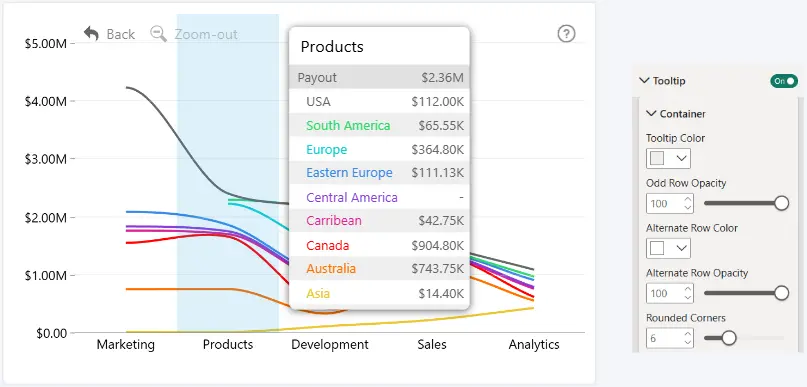Click the Back button label
This screenshot has height=387, width=807.
(x=120, y=34)
